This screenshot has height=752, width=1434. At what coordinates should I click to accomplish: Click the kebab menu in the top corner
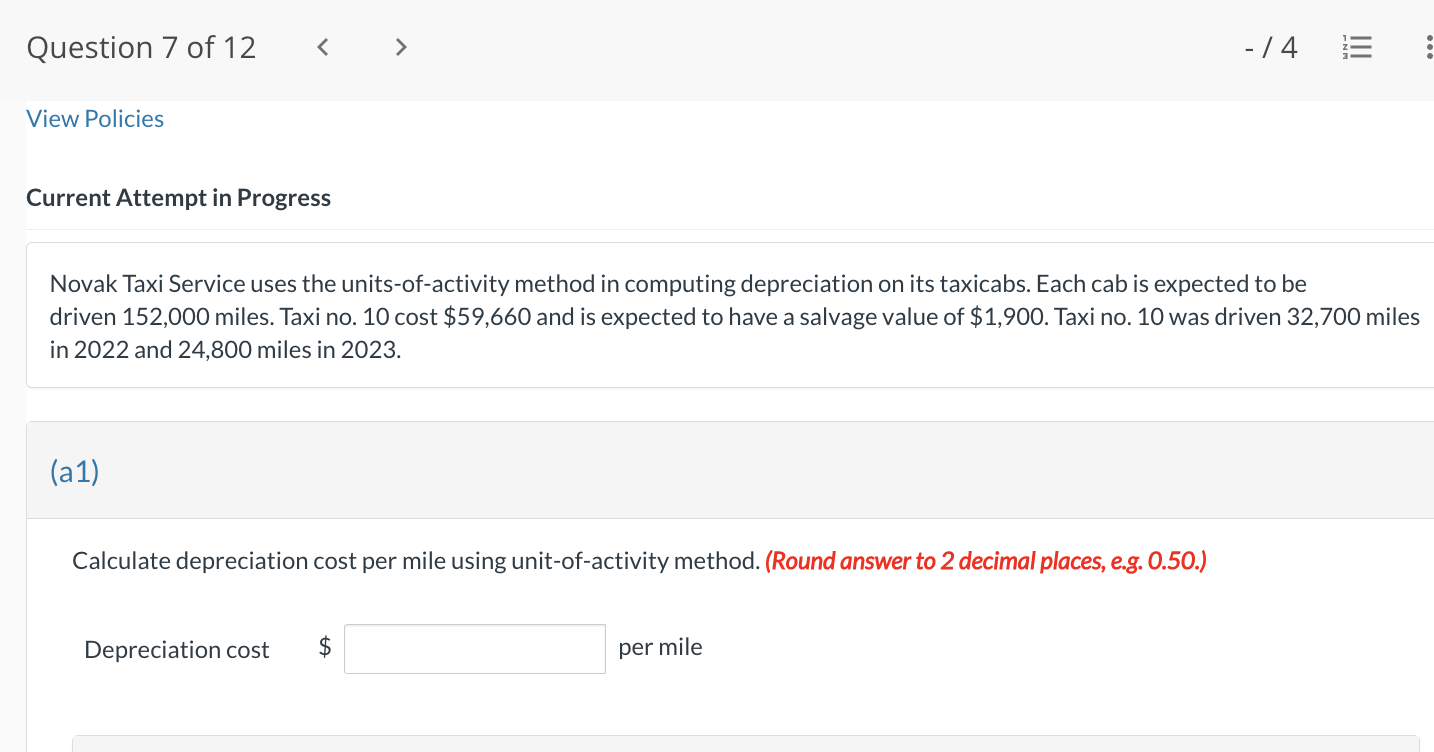click(1430, 47)
